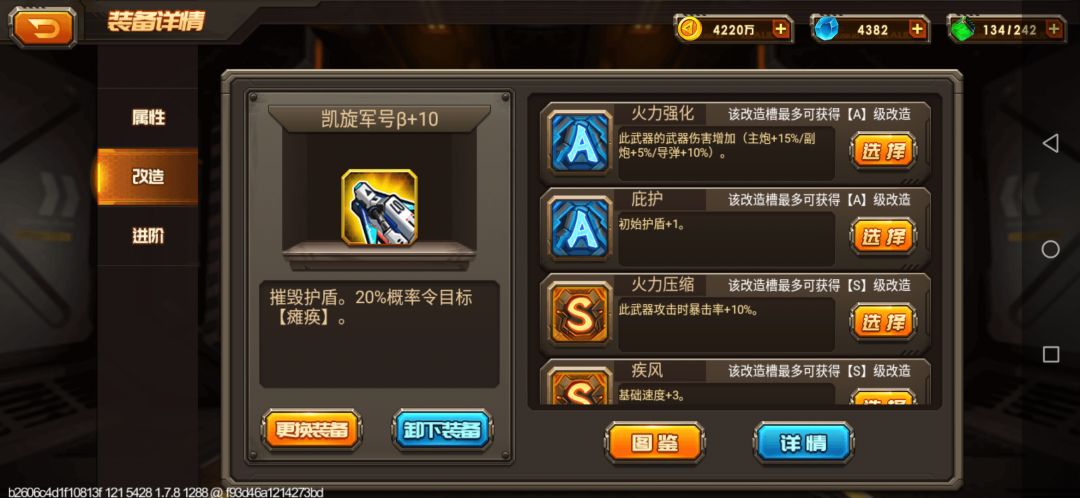This screenshot has width=1080, height=498.
Task: Click the S-grade 疾风 mod icon
Action: pyautogui.click(x=580, y=386)
